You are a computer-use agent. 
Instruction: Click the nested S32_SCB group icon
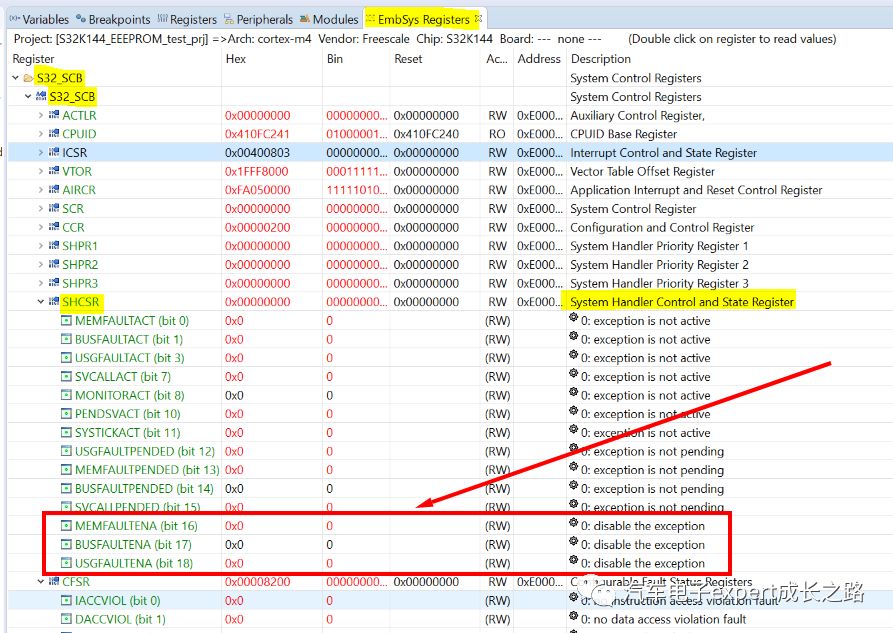41,96
